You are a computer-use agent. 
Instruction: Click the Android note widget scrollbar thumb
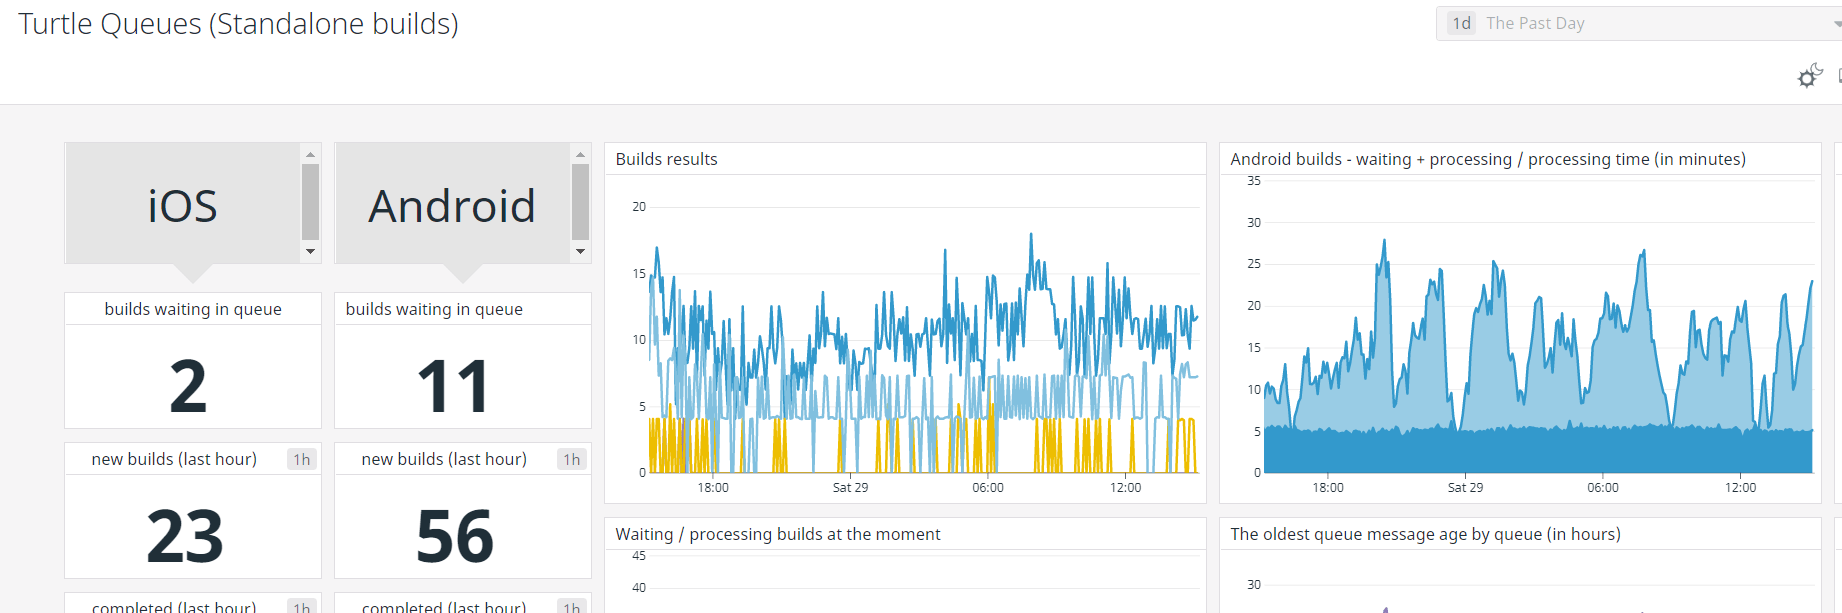[x=580, y=202]
